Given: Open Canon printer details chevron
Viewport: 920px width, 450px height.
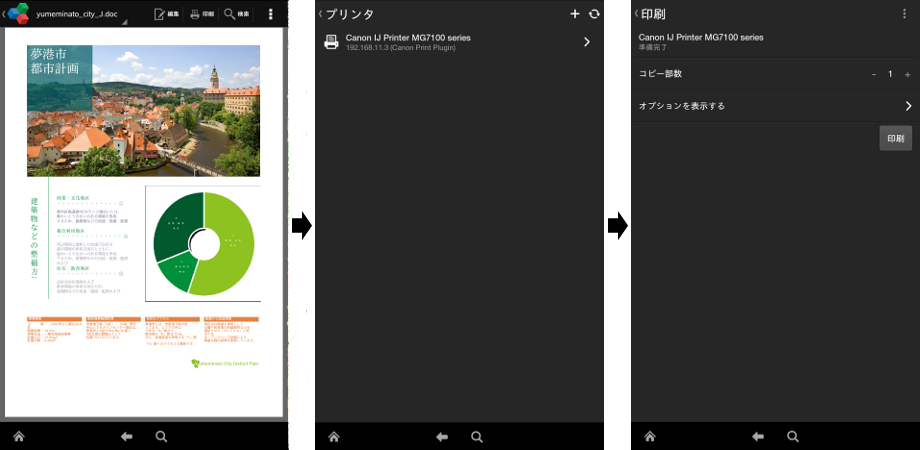Looking at the screenshot, I should [587, 42].
